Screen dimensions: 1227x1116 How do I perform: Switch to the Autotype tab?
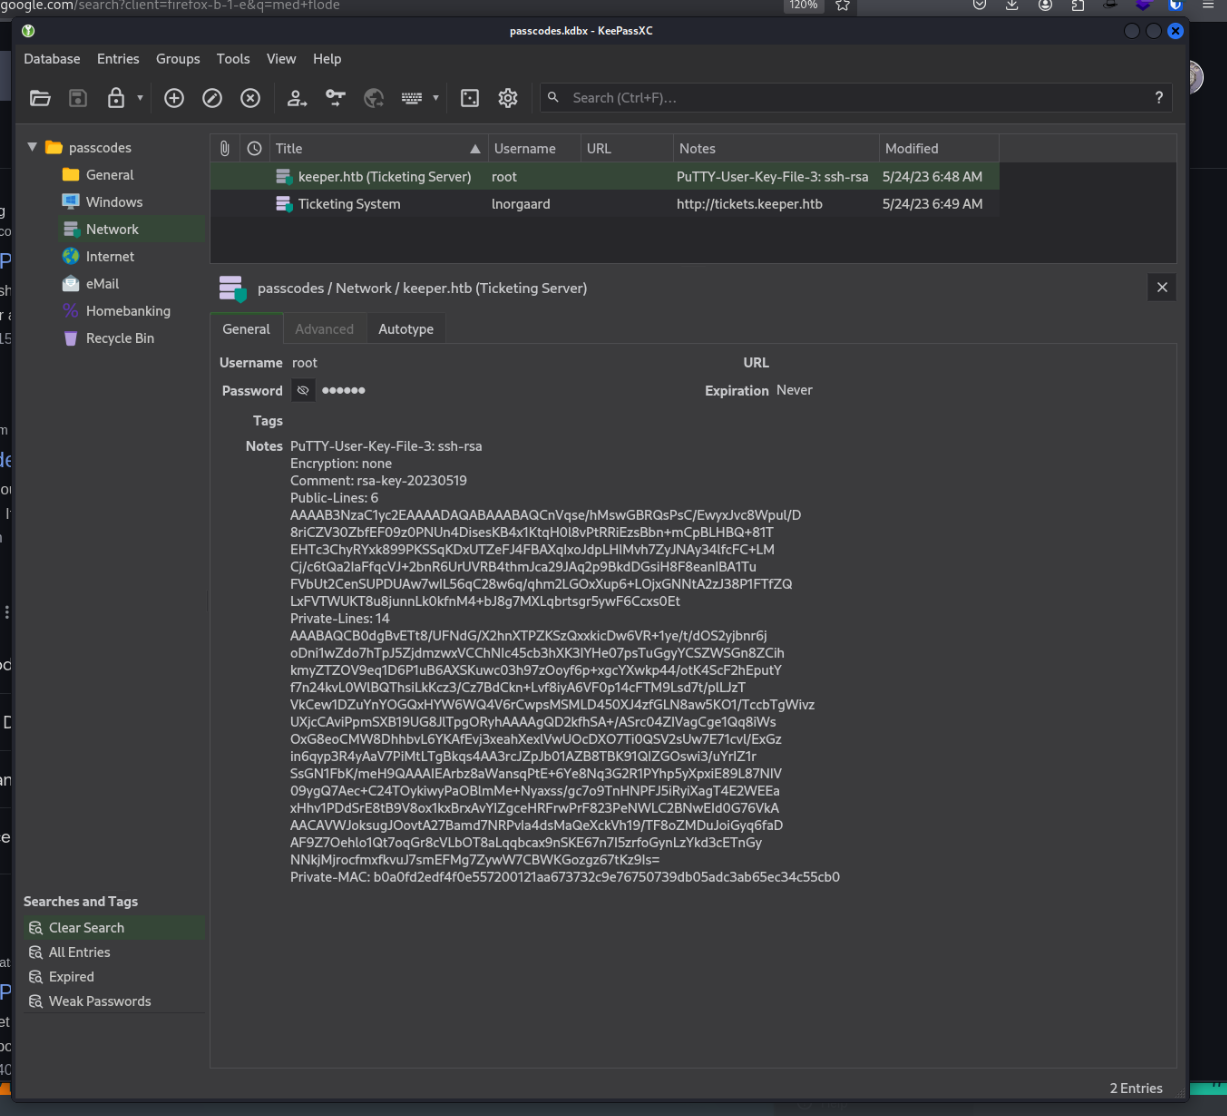pos(406,329)
